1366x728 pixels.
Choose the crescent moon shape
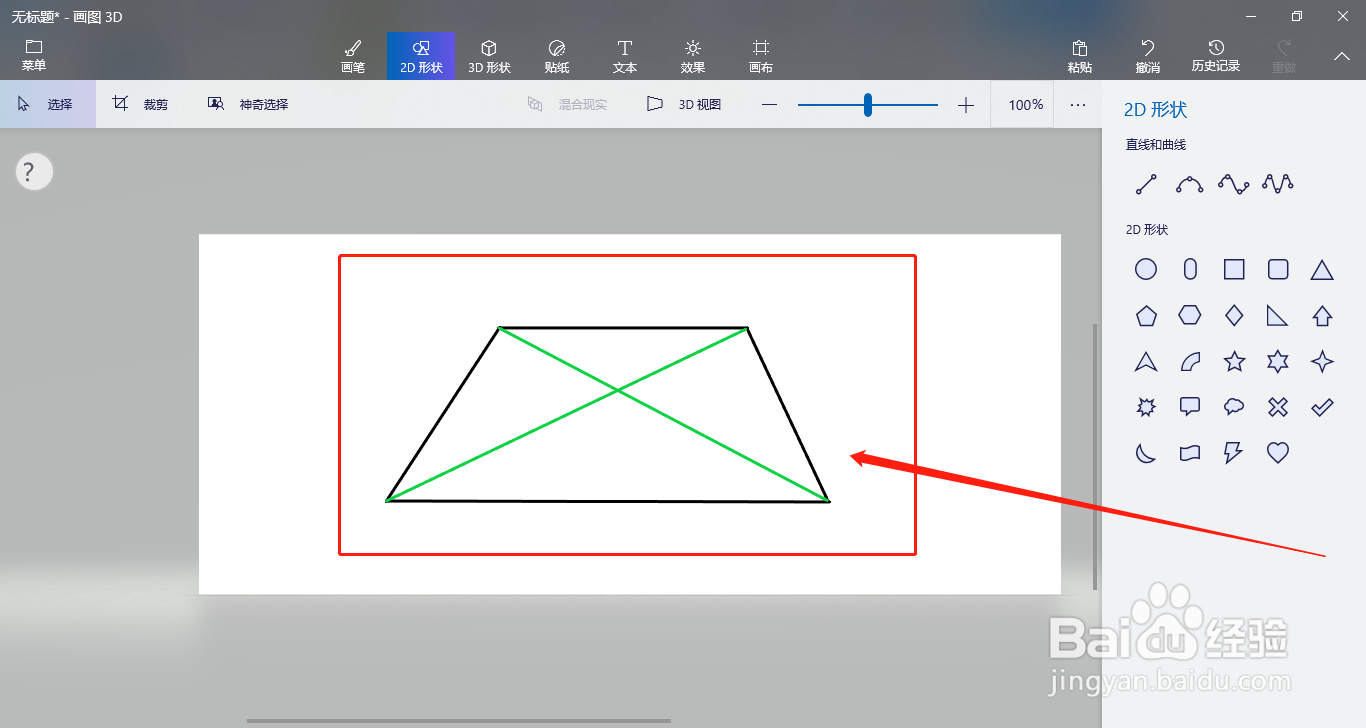1146,453
